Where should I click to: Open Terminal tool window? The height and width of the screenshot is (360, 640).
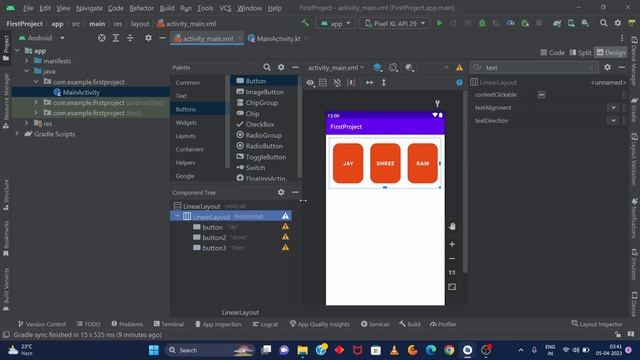point(169,324)
